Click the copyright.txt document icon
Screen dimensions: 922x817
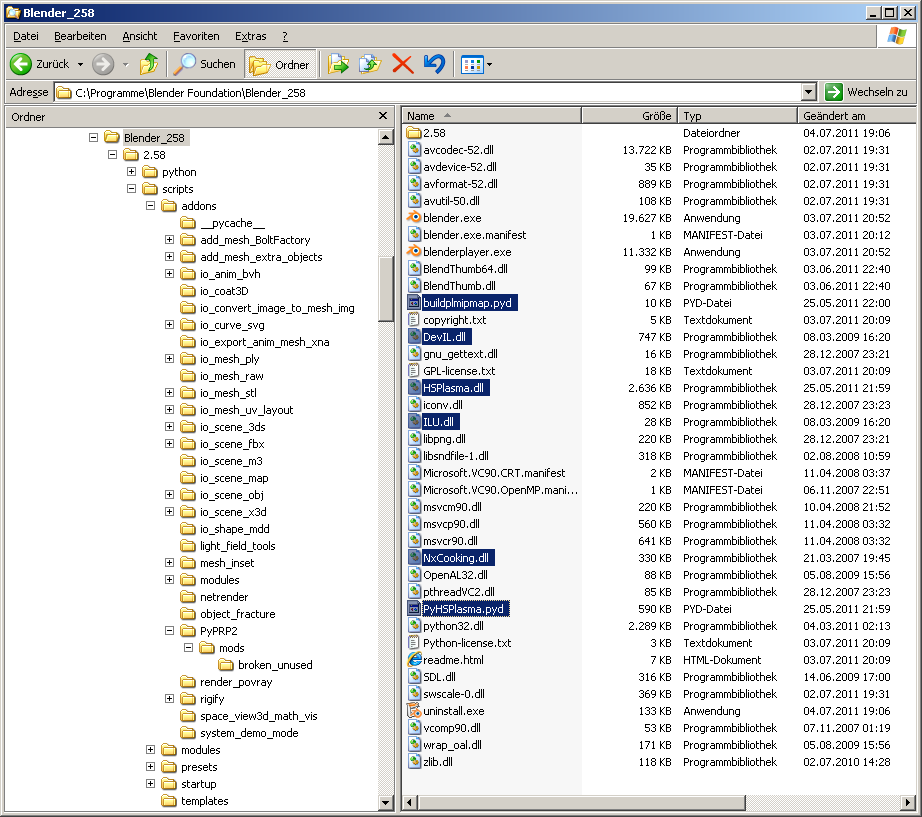point(414,320)
